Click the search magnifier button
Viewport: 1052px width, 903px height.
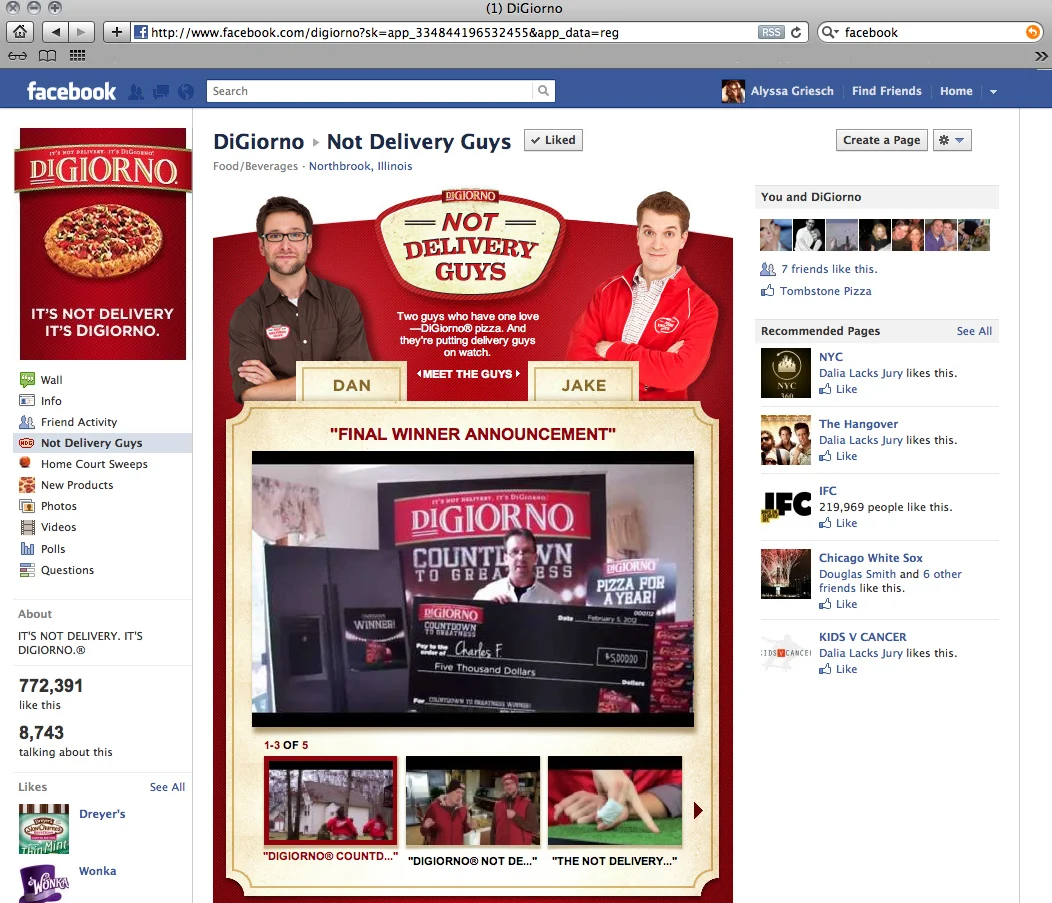543,91
